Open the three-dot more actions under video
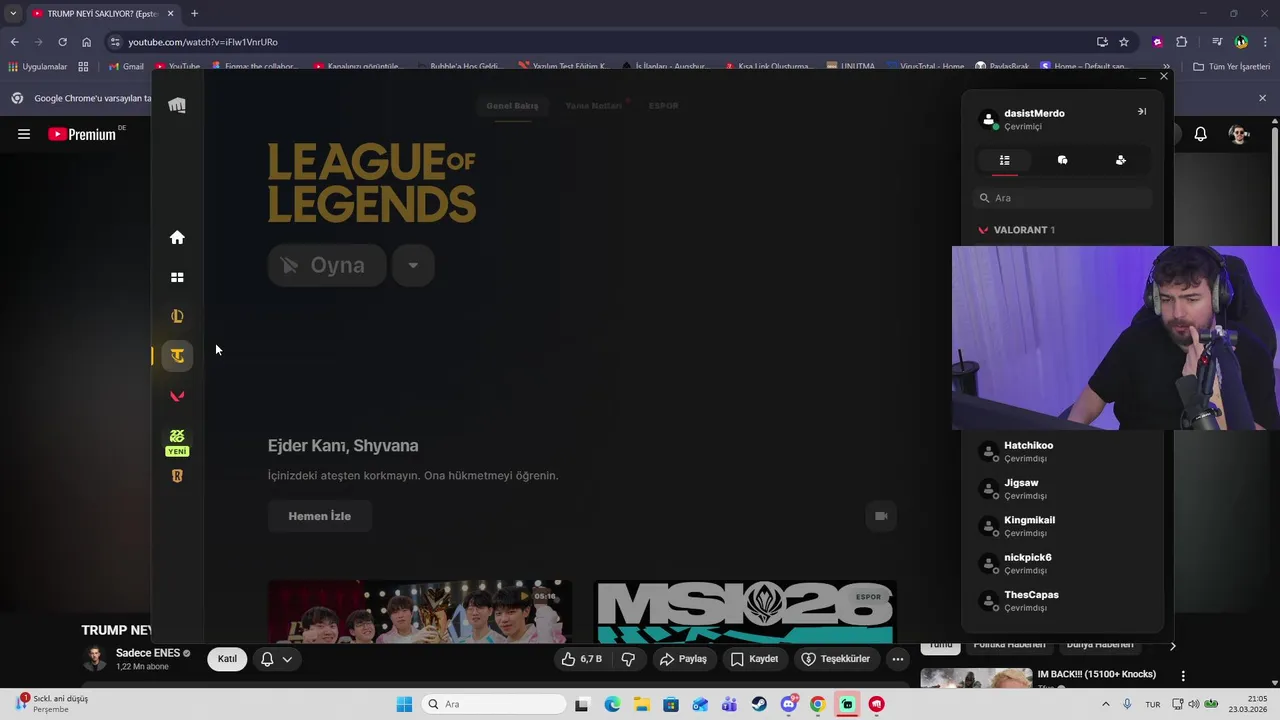Screen dimensions: 1280x720 897,659
